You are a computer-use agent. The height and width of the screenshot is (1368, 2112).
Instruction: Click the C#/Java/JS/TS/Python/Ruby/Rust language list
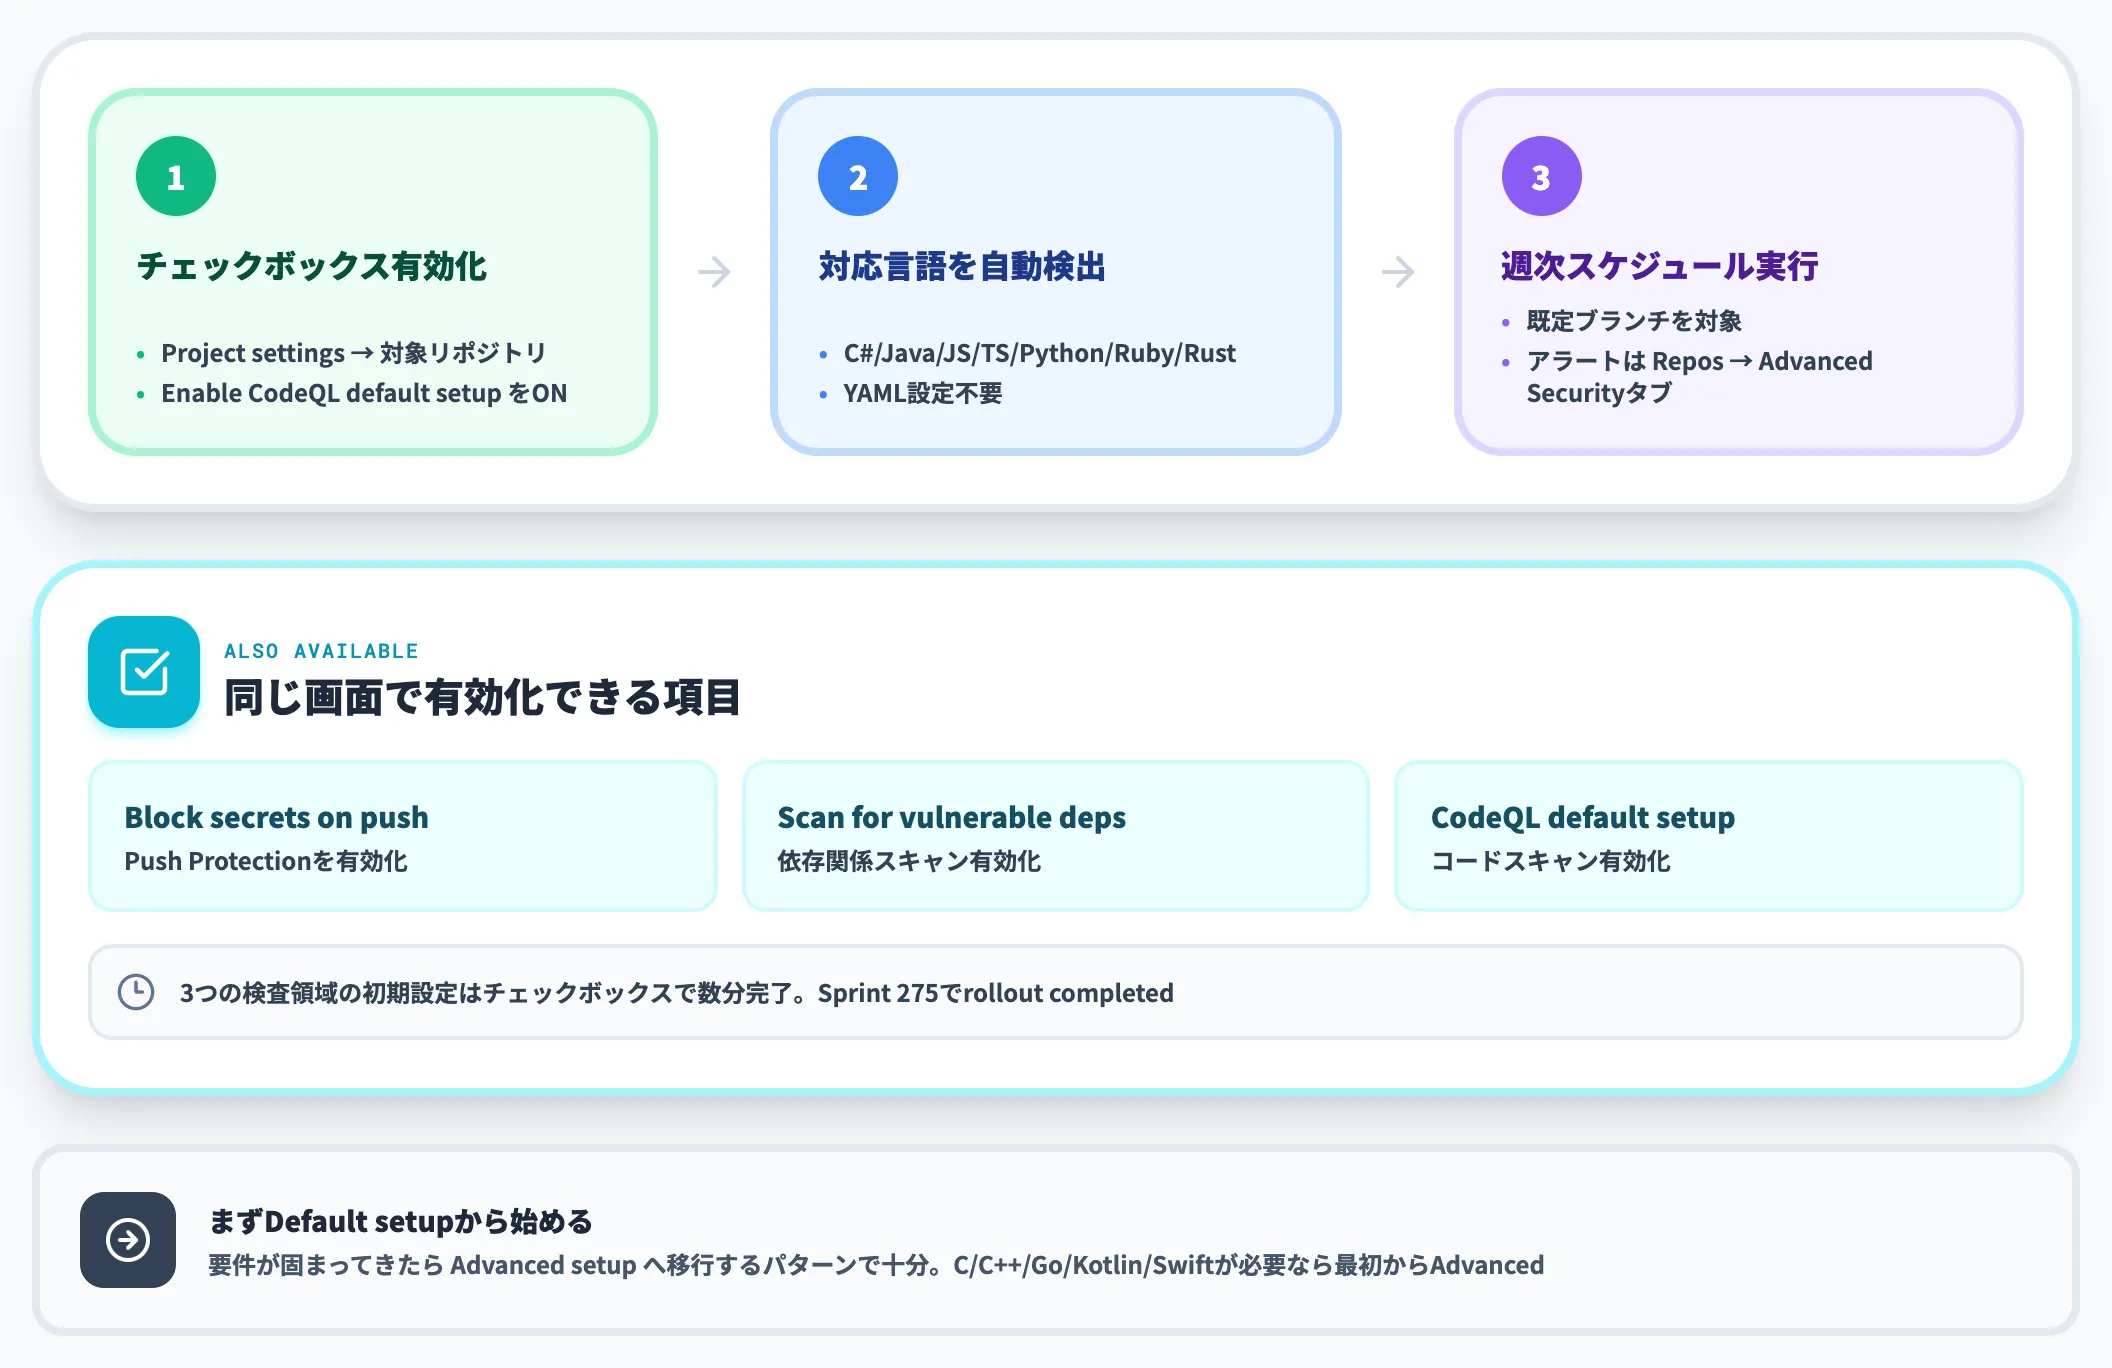tap(1040, 353)
